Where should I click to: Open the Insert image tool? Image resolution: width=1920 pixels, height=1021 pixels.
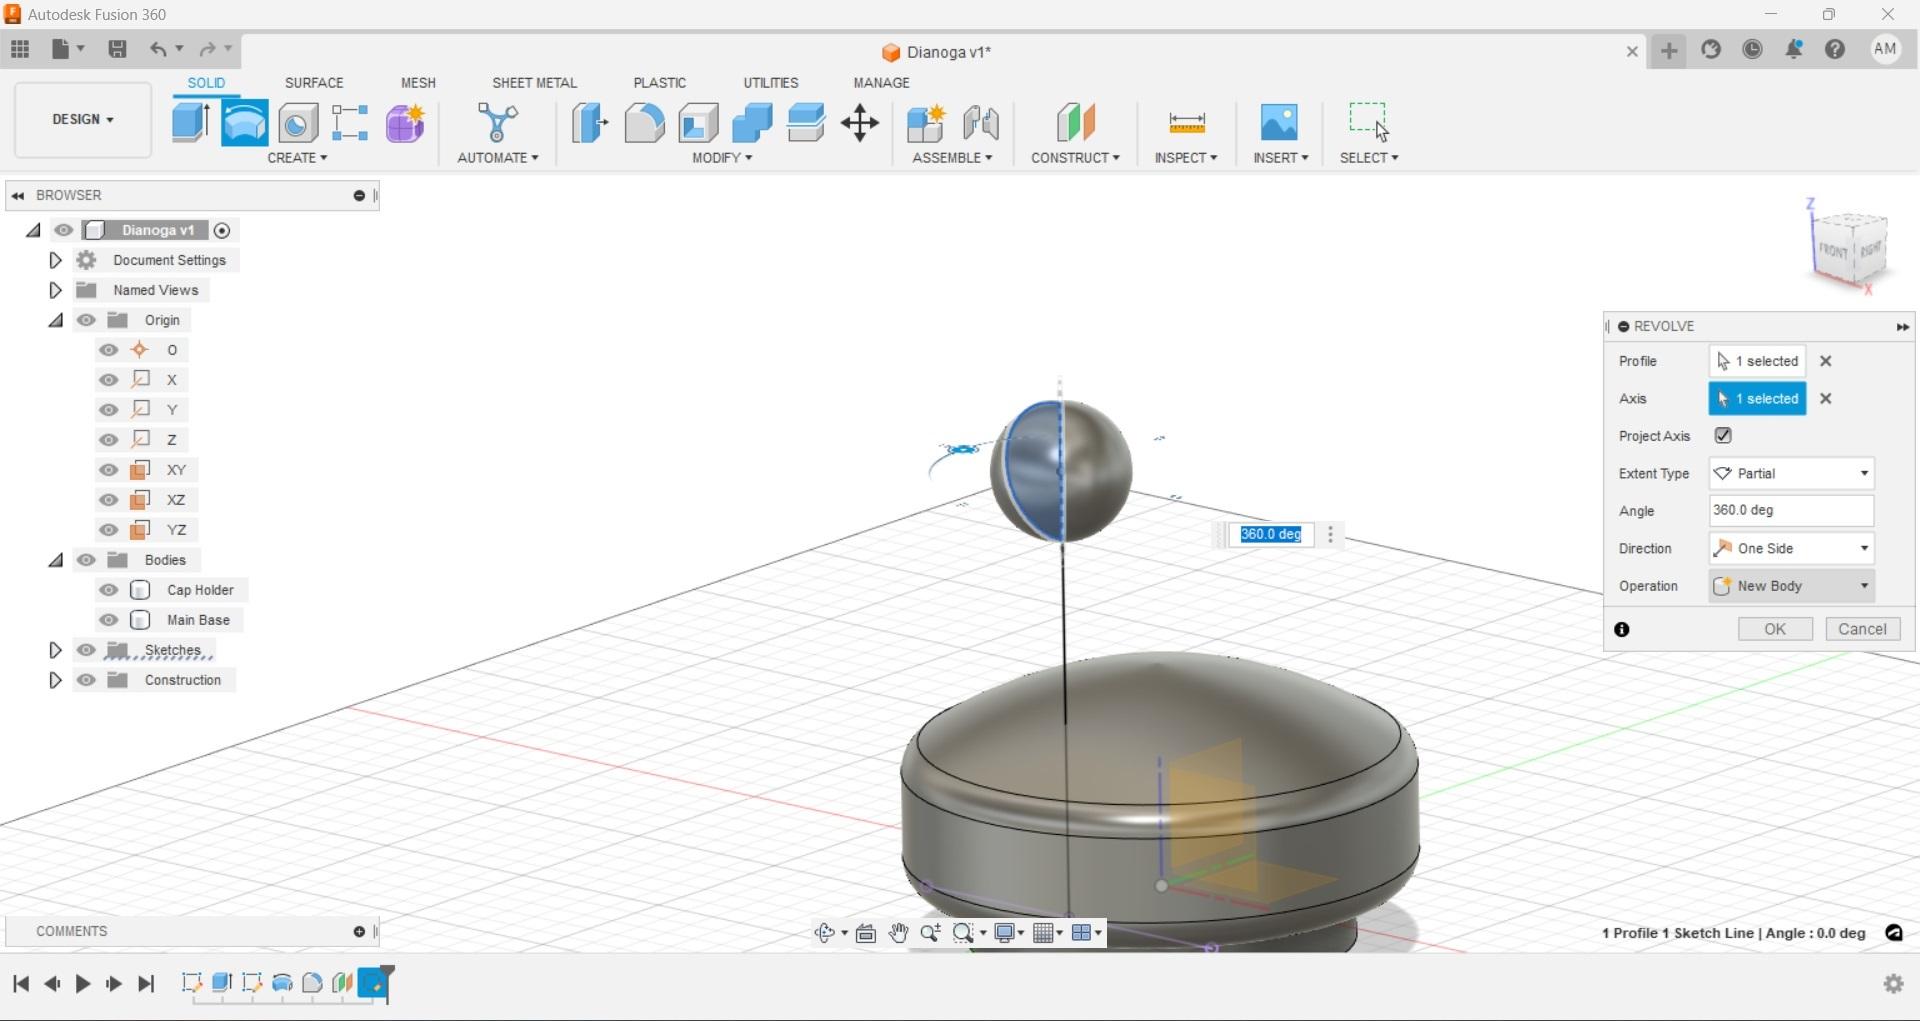coord(1279,123)
